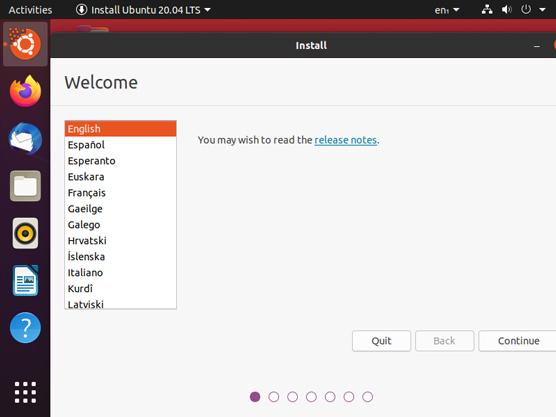556x417 pixels.
Task: Open the Activities overview
Action: pos(30,10)
